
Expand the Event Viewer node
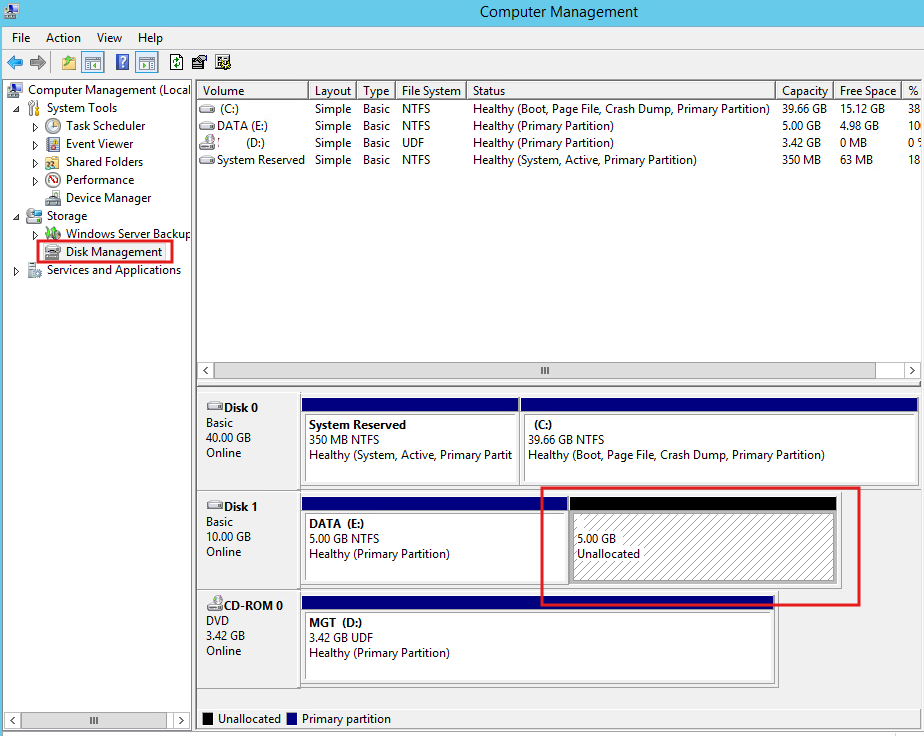(x=35, y=145)
